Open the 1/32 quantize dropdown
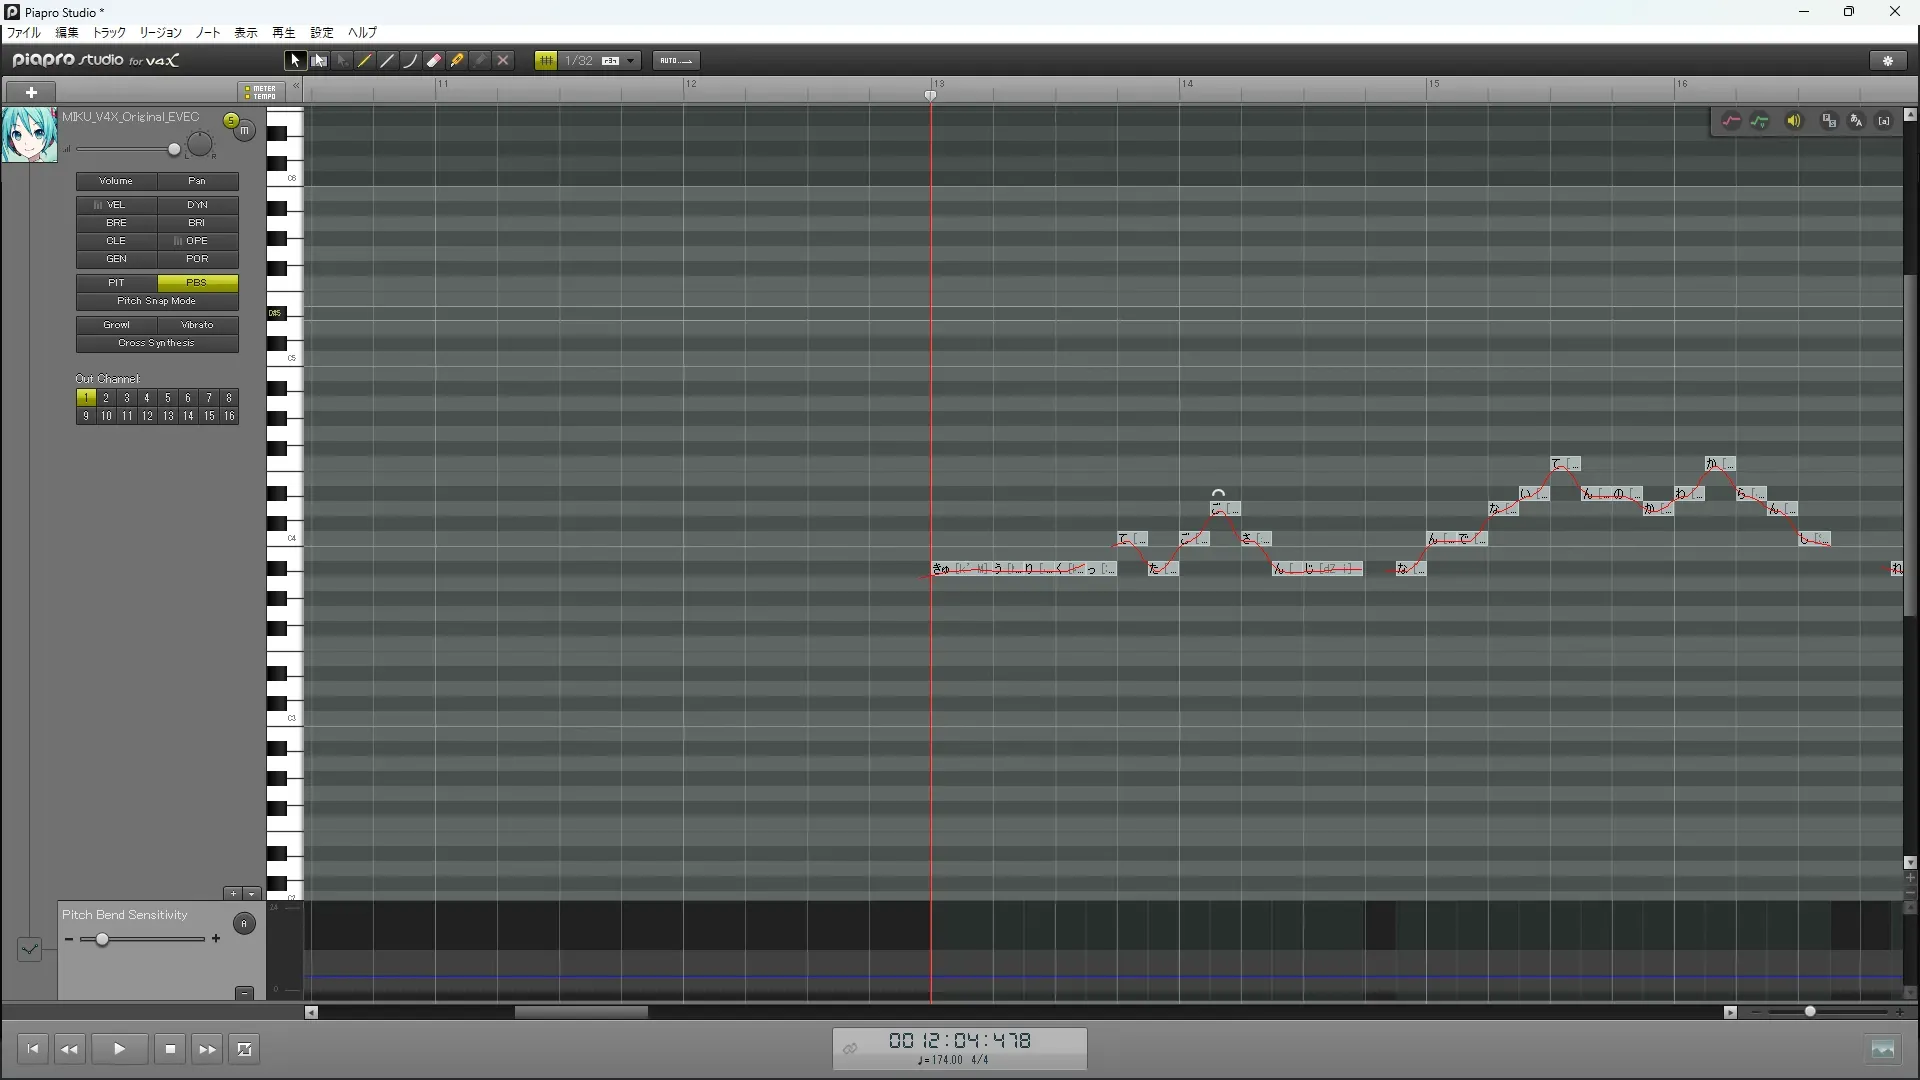Viewport: 1920px width, 1080px height. (x=630, y=61)
